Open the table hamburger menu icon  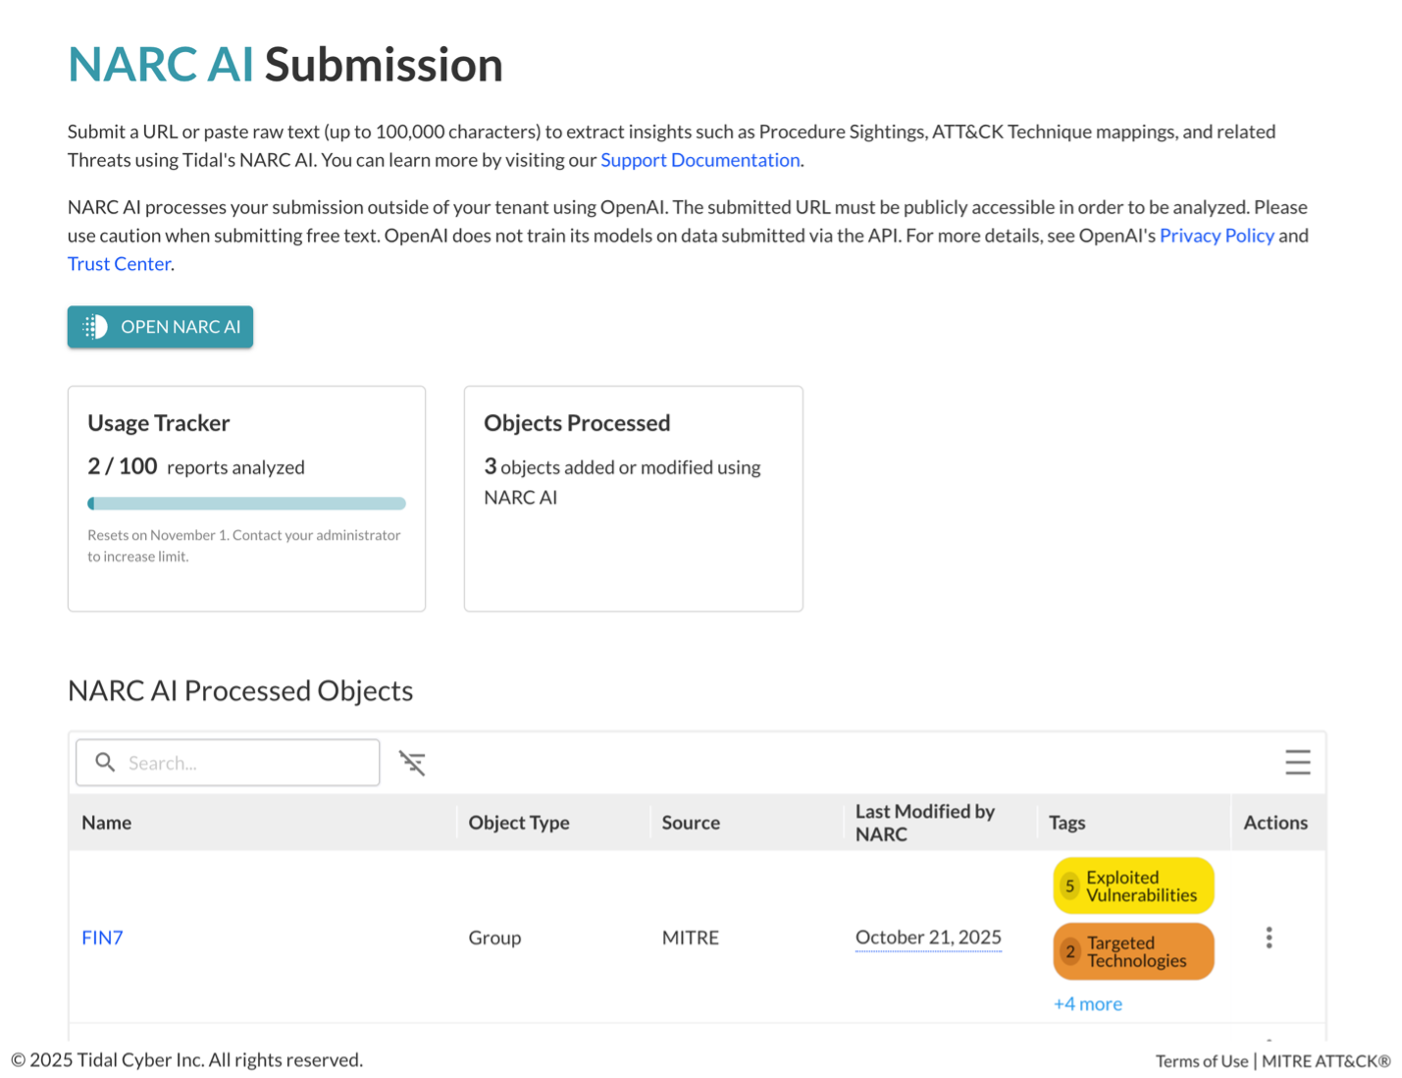(1297, 763)
